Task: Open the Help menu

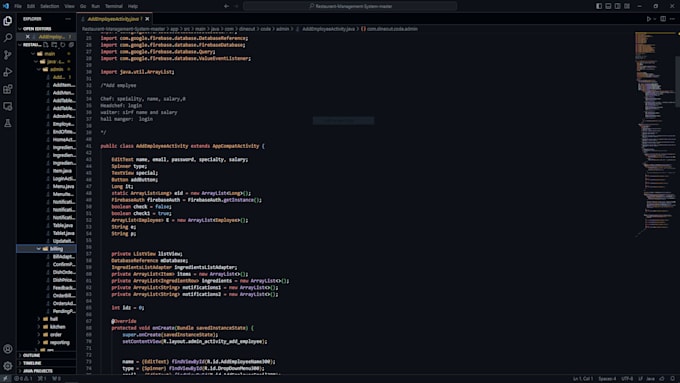Action: pyautogui.click(x=133, y=6)
